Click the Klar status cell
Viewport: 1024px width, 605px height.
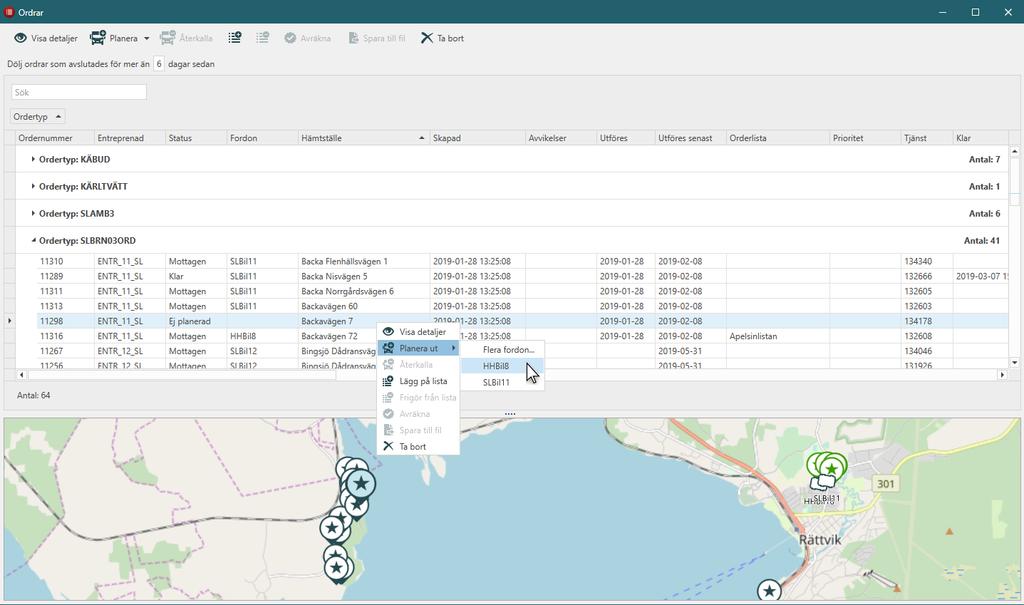(196, 276)
